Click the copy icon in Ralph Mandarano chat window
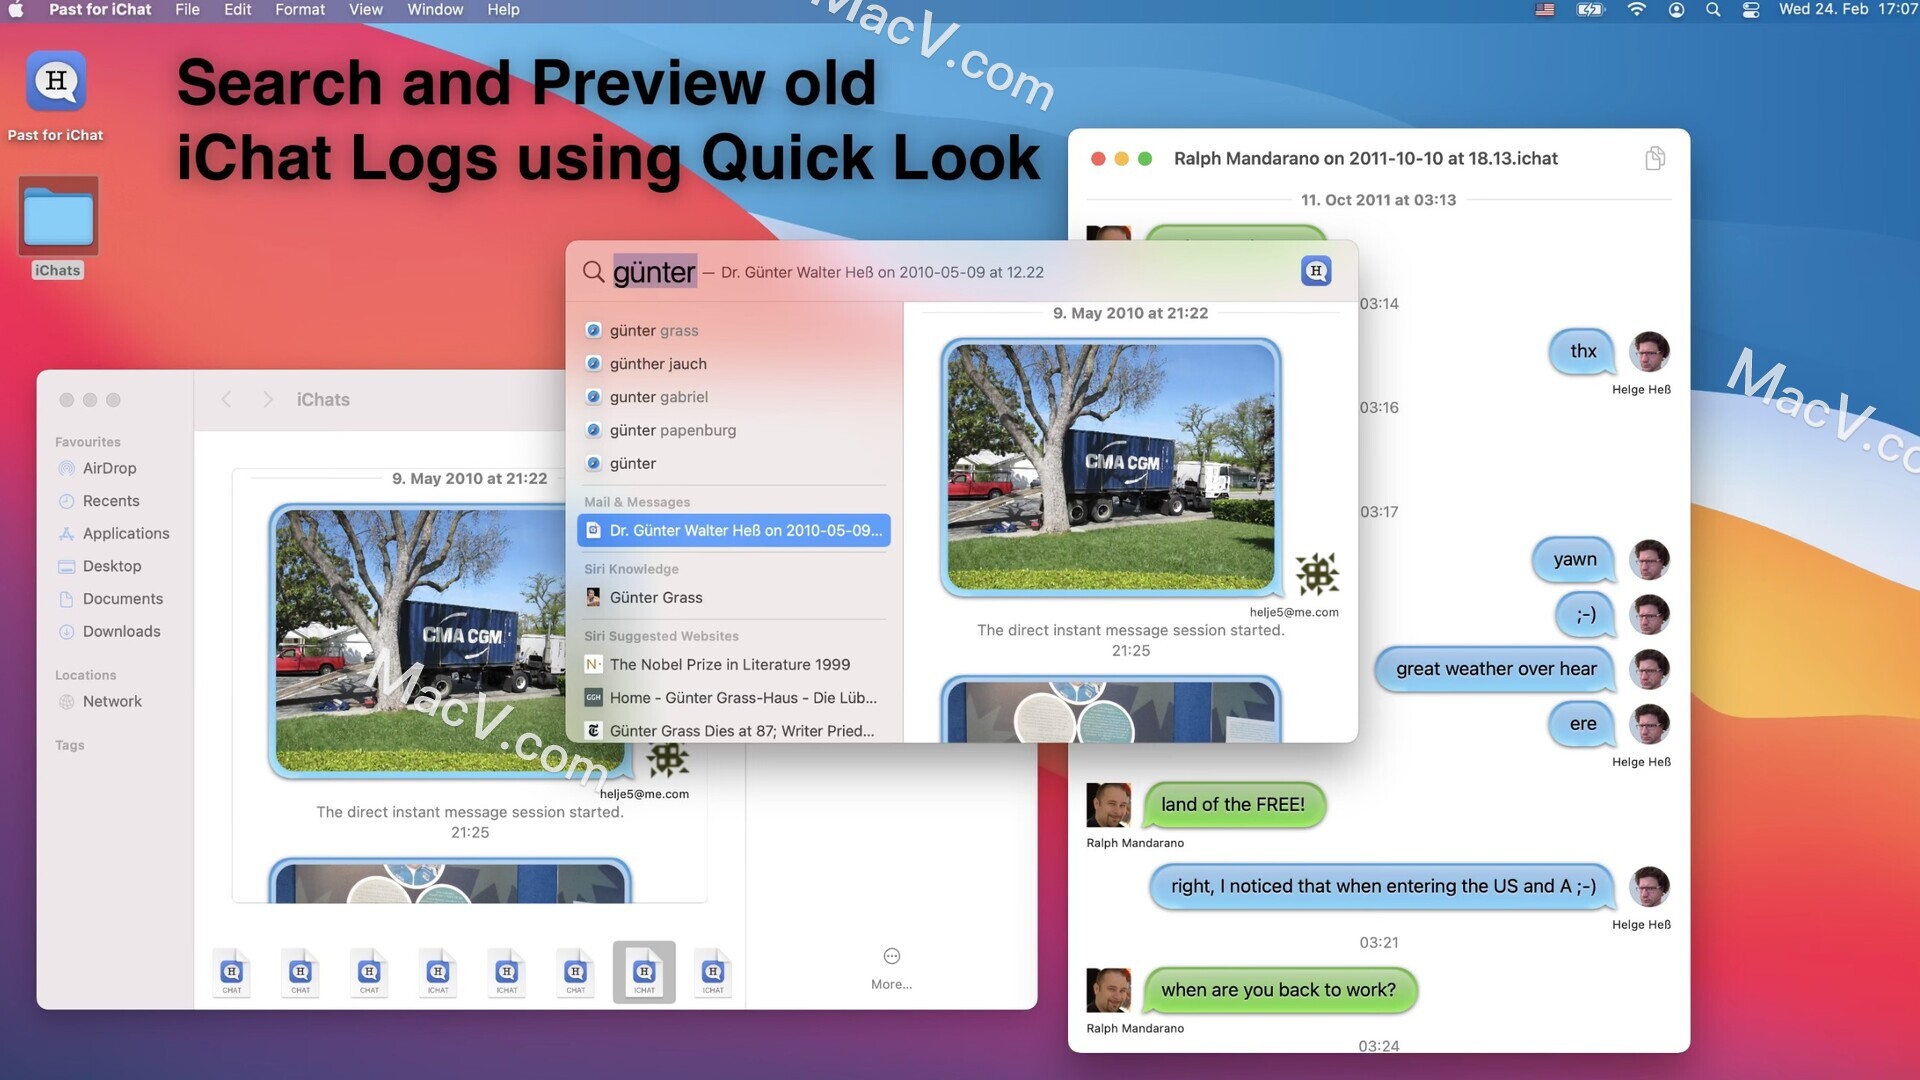Image resolution: width=1920 pixels, height=1080 pixels. click(1655, 159)
